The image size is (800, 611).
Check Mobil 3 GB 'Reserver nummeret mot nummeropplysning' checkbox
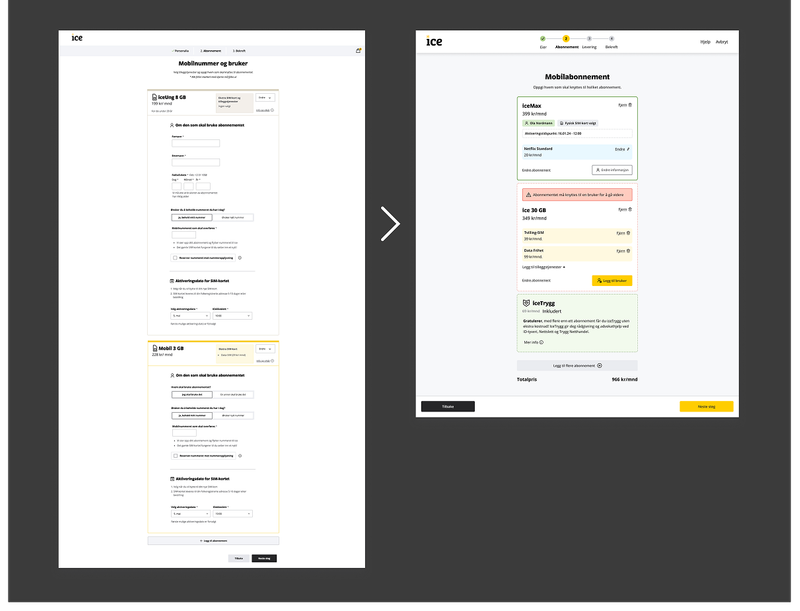pos(176,456)
